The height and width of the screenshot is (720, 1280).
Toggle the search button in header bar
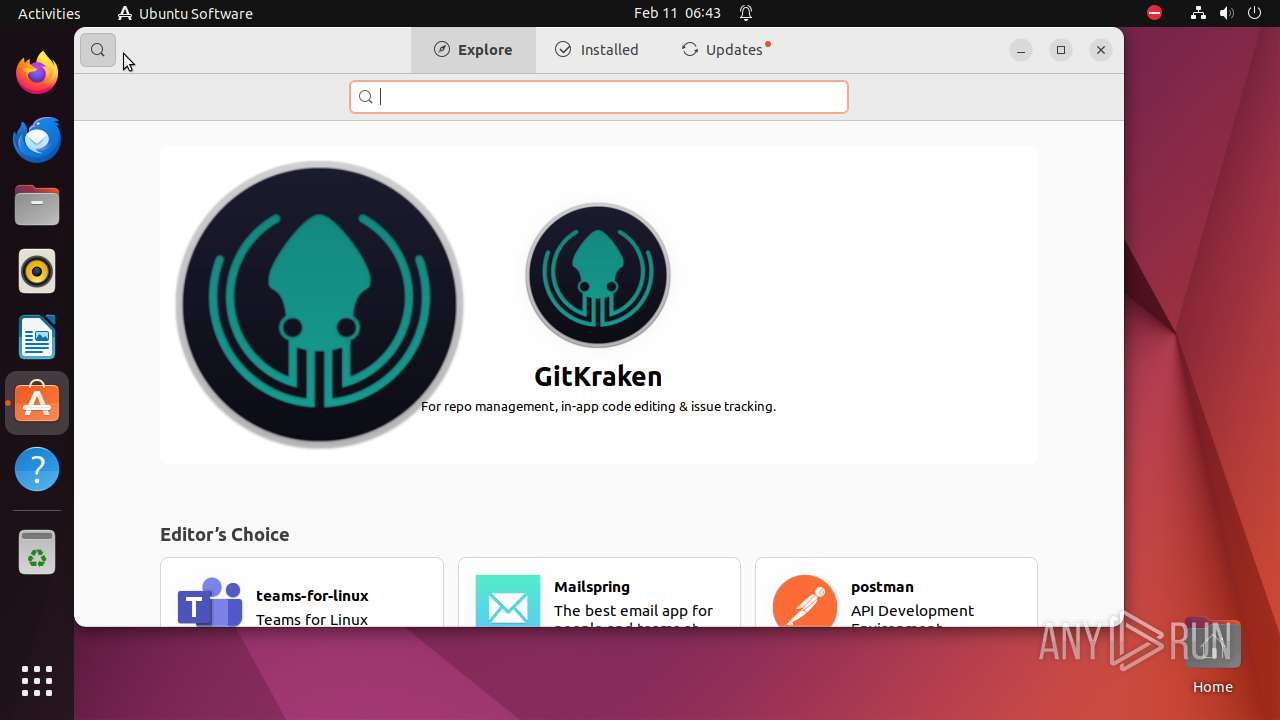click(98, 50)
